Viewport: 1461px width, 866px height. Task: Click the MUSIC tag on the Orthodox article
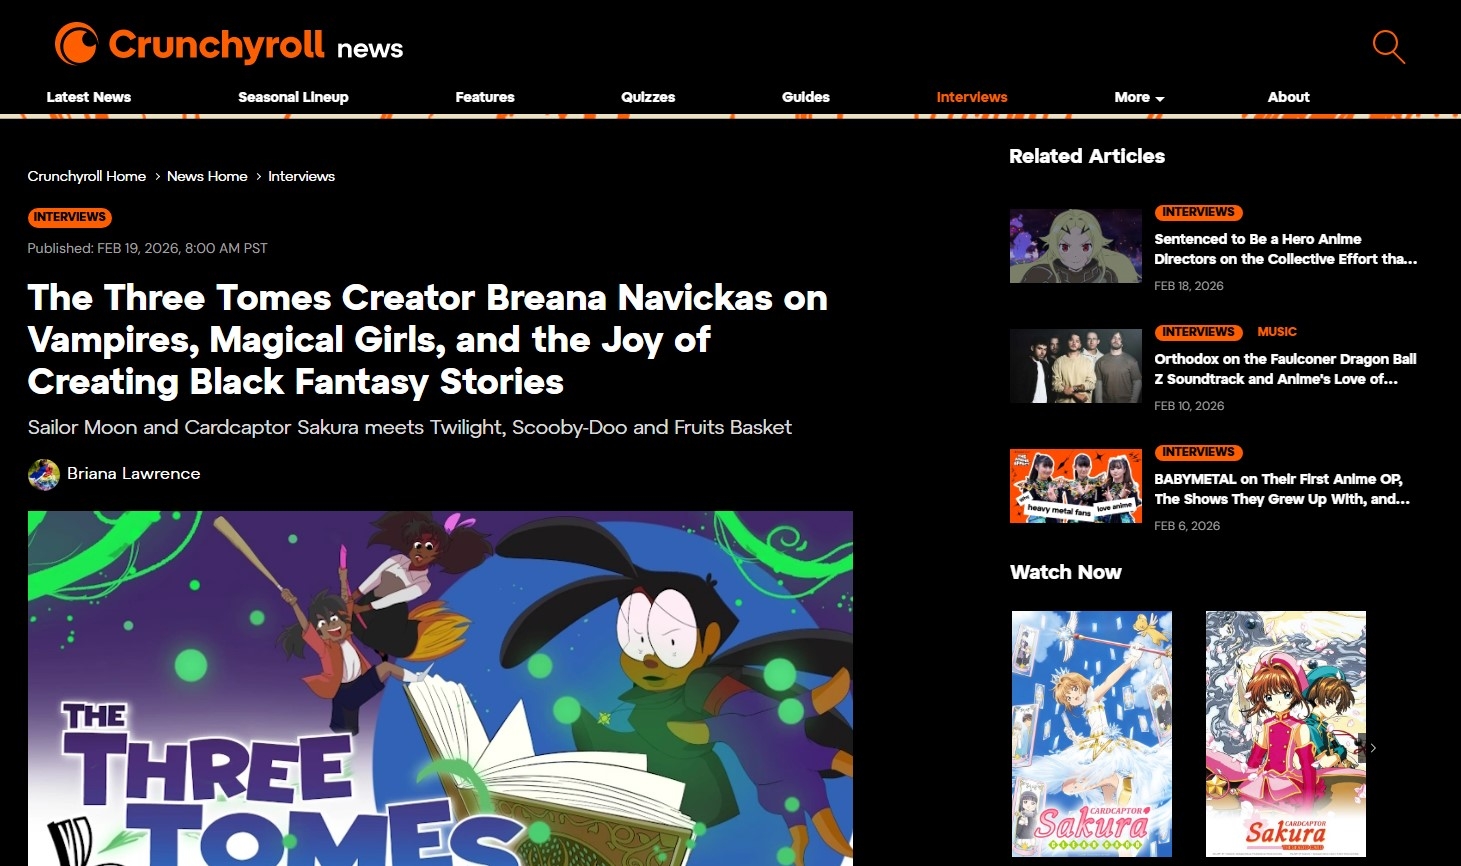tap(1277, 332)
